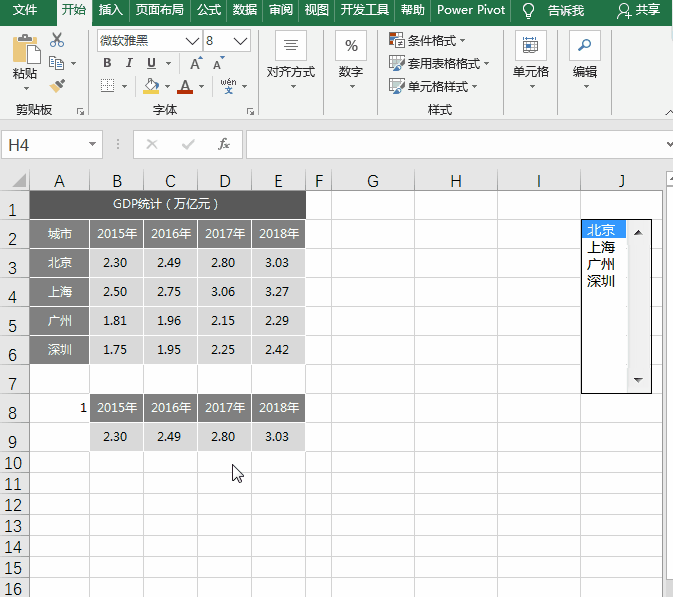This screenshot has width=673, height=597.
Task: Click list box scroll down arrow
Action: coord(639,380)
